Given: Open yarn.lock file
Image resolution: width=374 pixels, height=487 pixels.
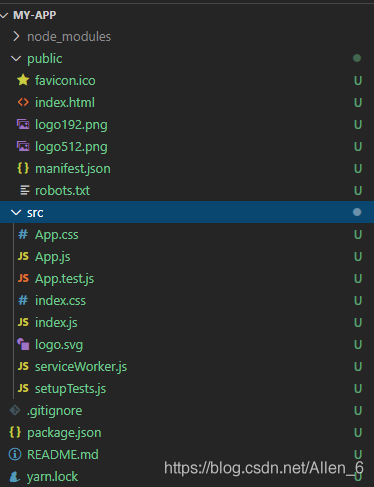Looking at the screenshot, I should coord(52,477).
